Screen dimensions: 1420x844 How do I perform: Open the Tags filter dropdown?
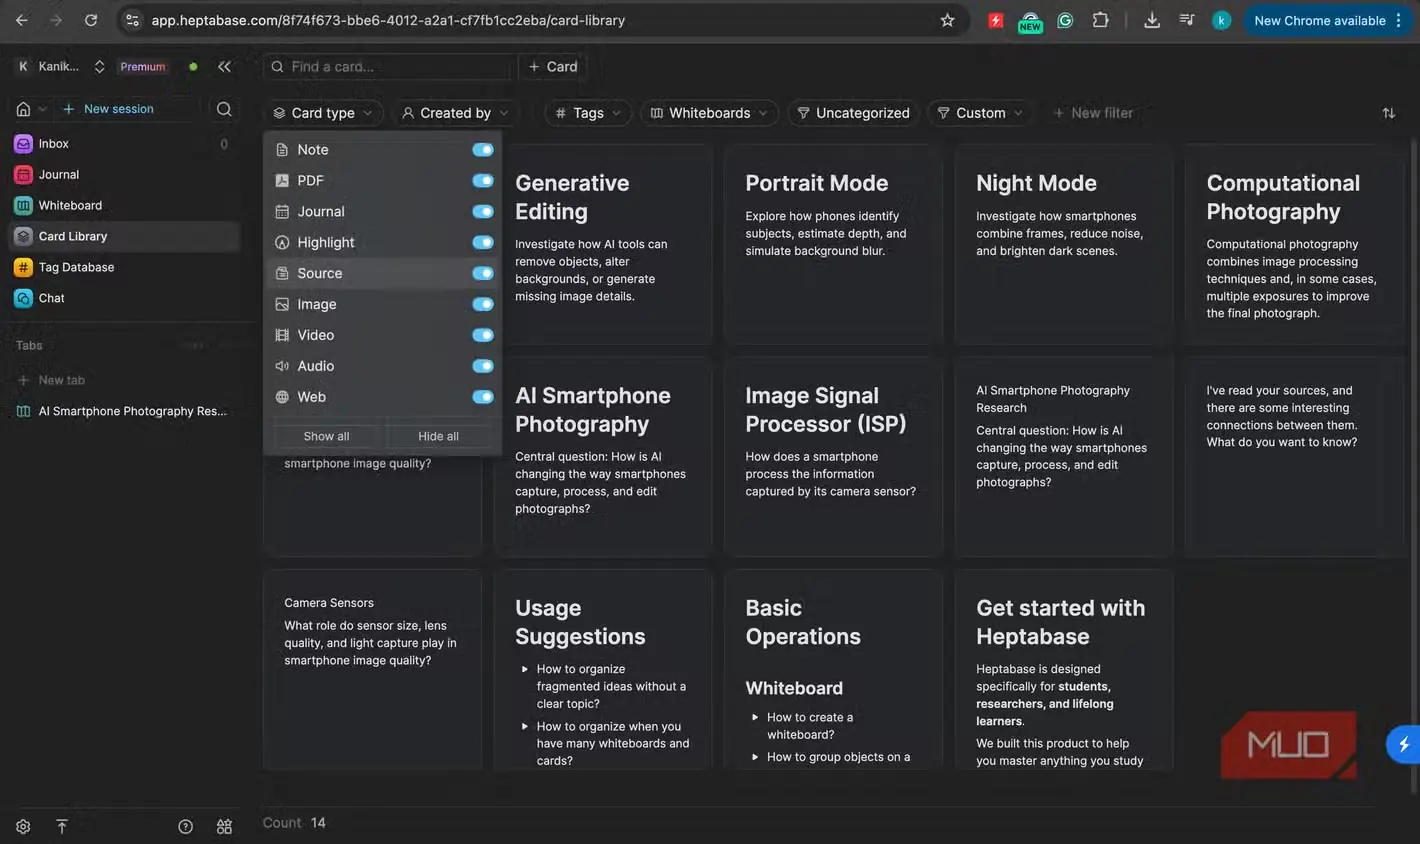click(x=588, y=113)
